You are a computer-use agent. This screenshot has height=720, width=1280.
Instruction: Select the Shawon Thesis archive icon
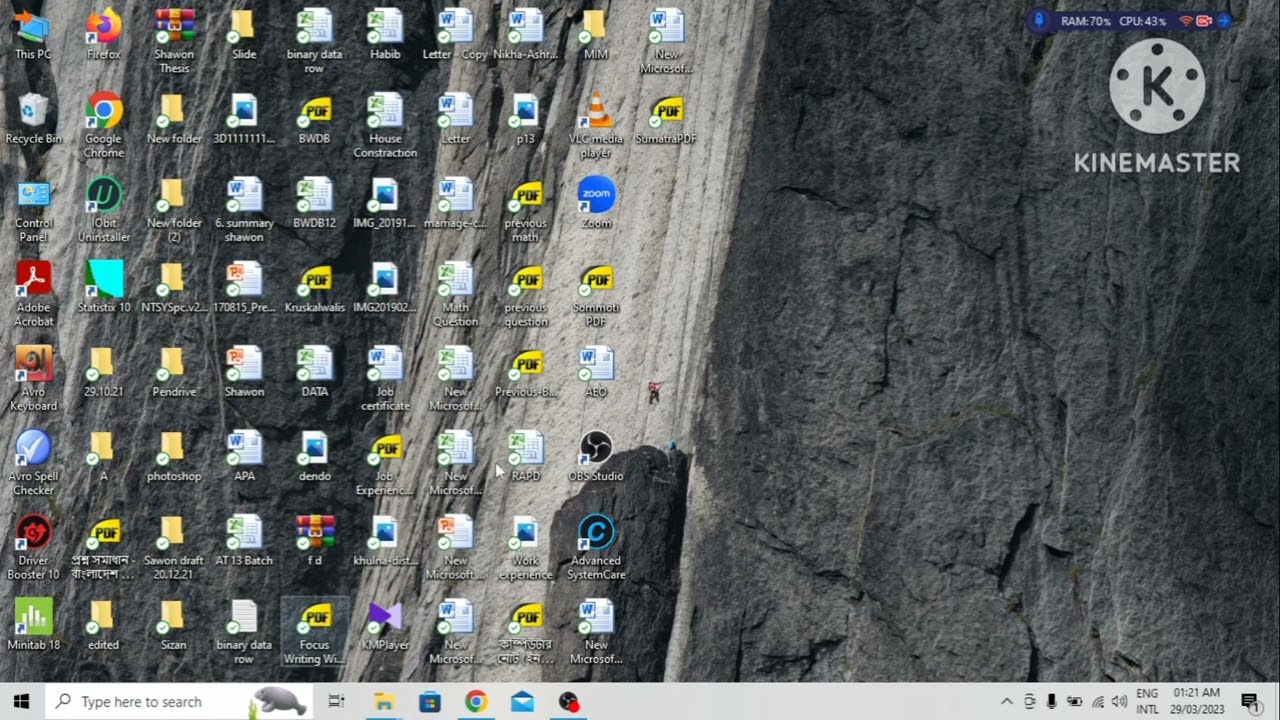click(174, 41)
